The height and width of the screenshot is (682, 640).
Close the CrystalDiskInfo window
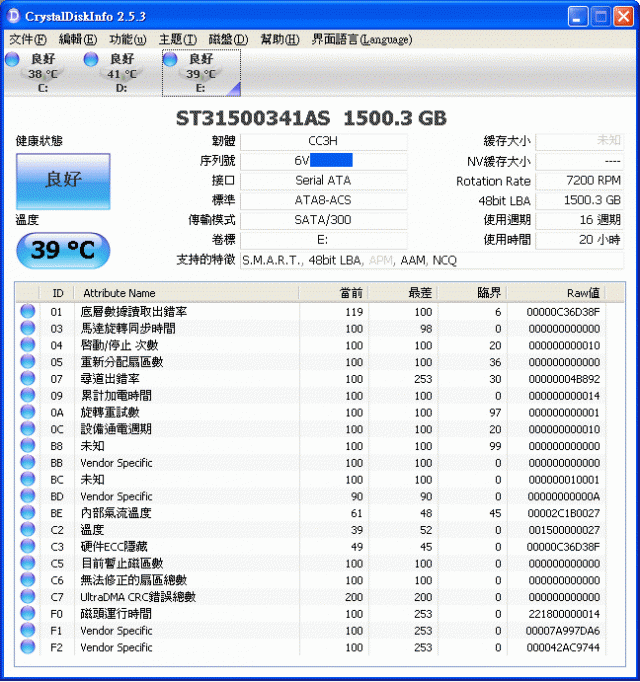point(623,17)
